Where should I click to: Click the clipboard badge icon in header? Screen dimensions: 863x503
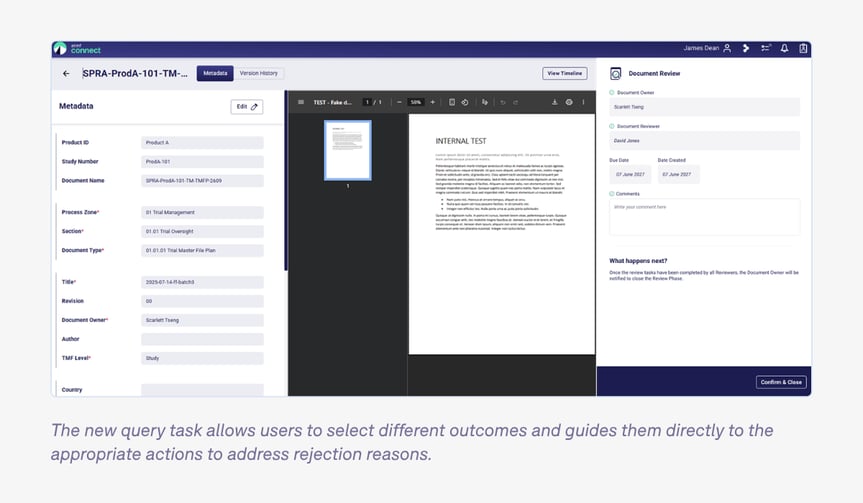tap(803, 48)
